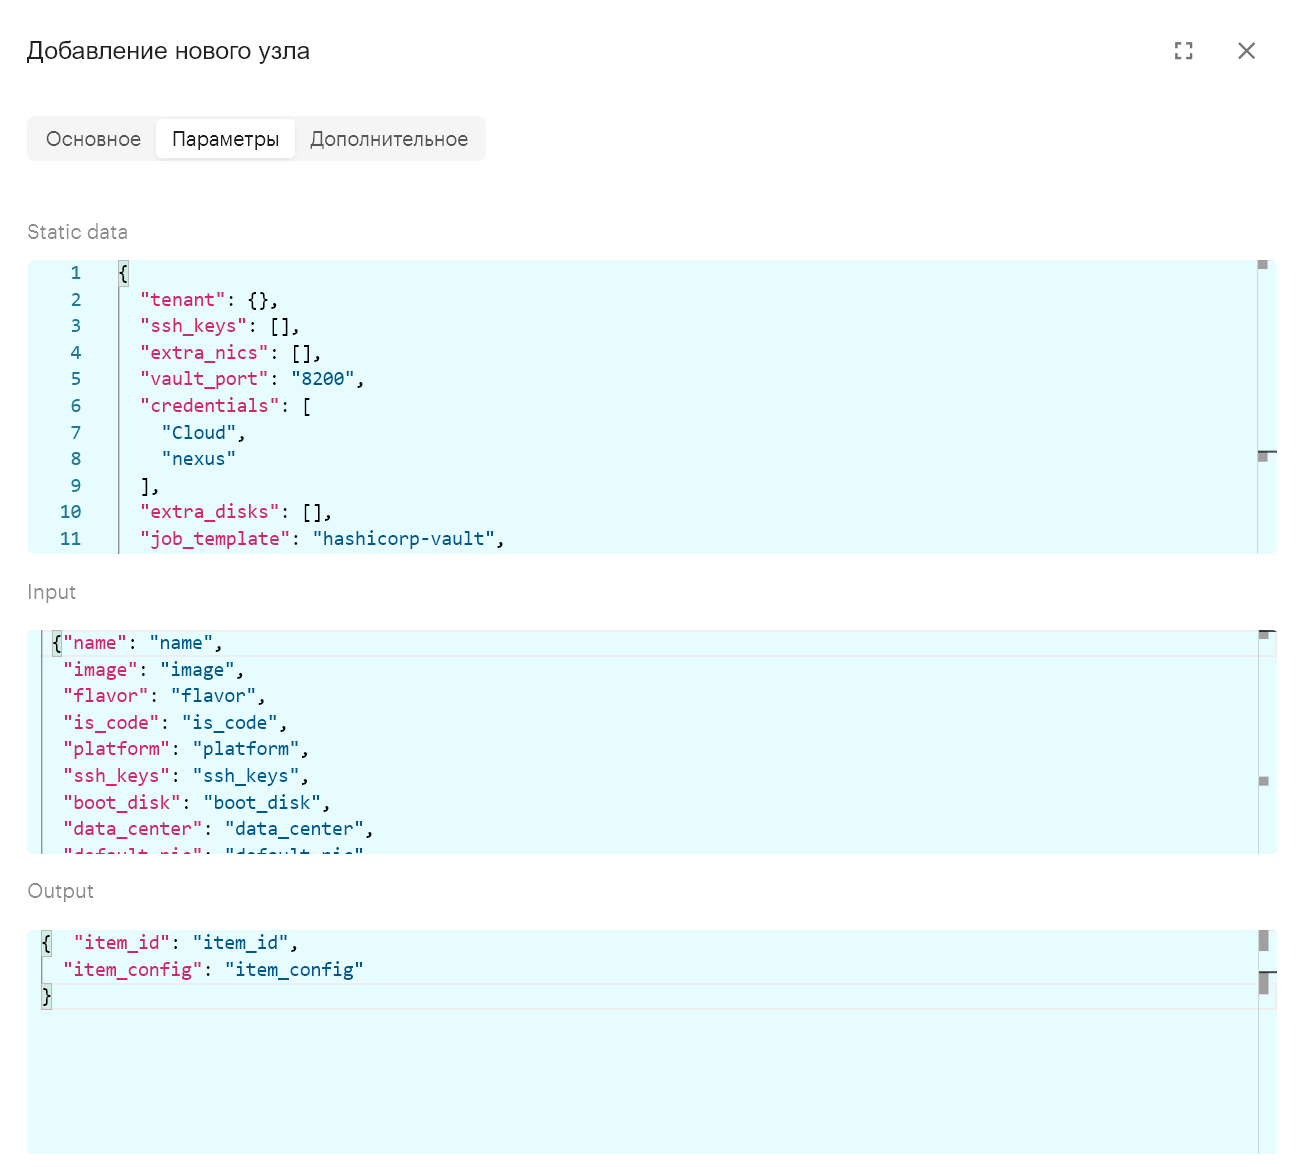Click the "flavor" key in Input editor
Viewport: 1311px width, 1167px height.
106,696
